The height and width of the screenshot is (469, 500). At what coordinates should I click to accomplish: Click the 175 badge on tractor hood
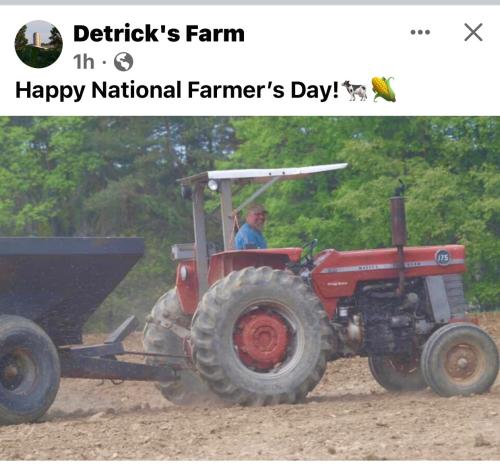tap(442, 257)
